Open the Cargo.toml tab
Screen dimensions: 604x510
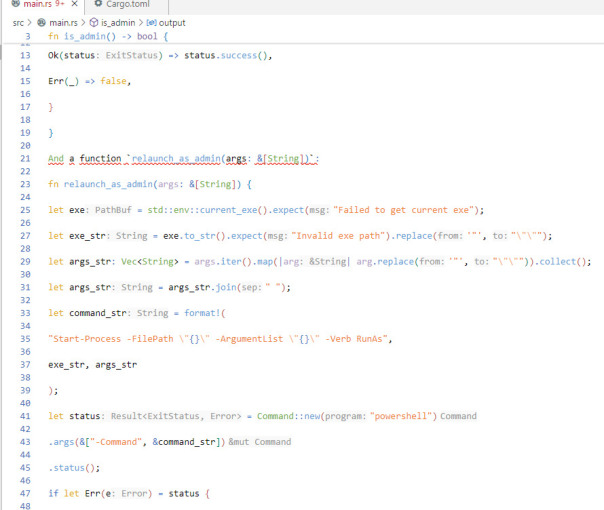point(127,4)
